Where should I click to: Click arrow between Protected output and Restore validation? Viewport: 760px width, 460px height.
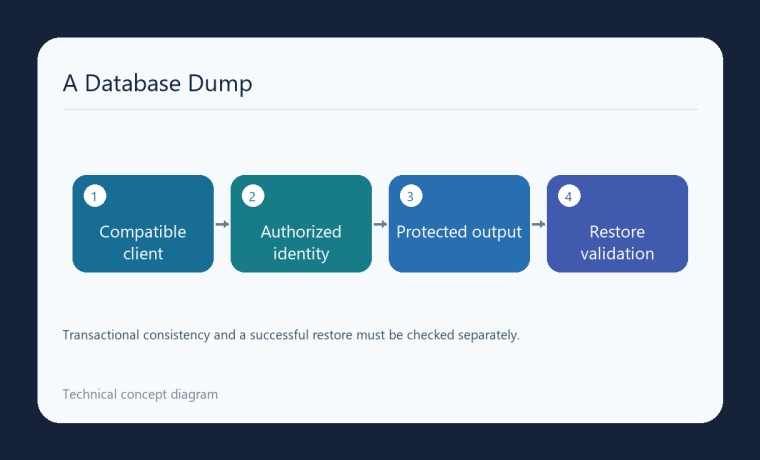click(538, 224)
